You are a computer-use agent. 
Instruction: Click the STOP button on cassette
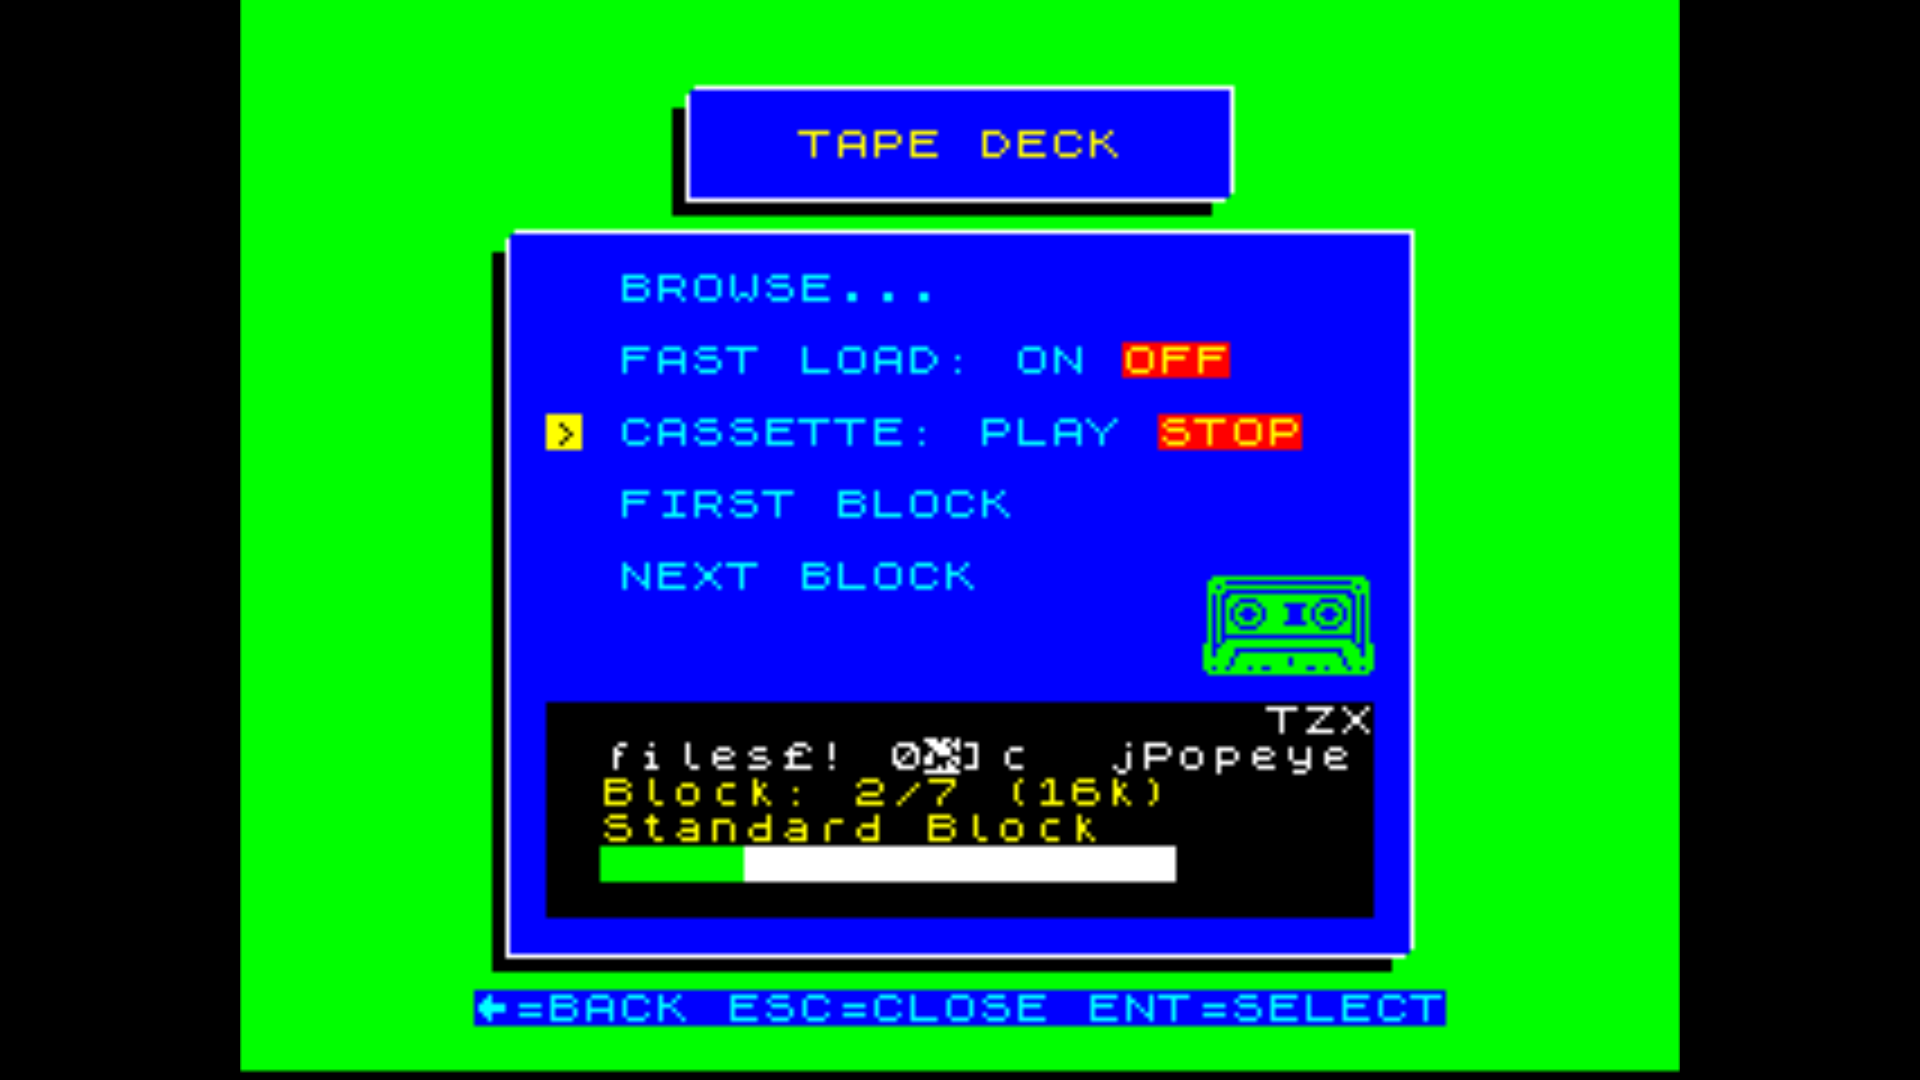click(x=1228, y=433)
